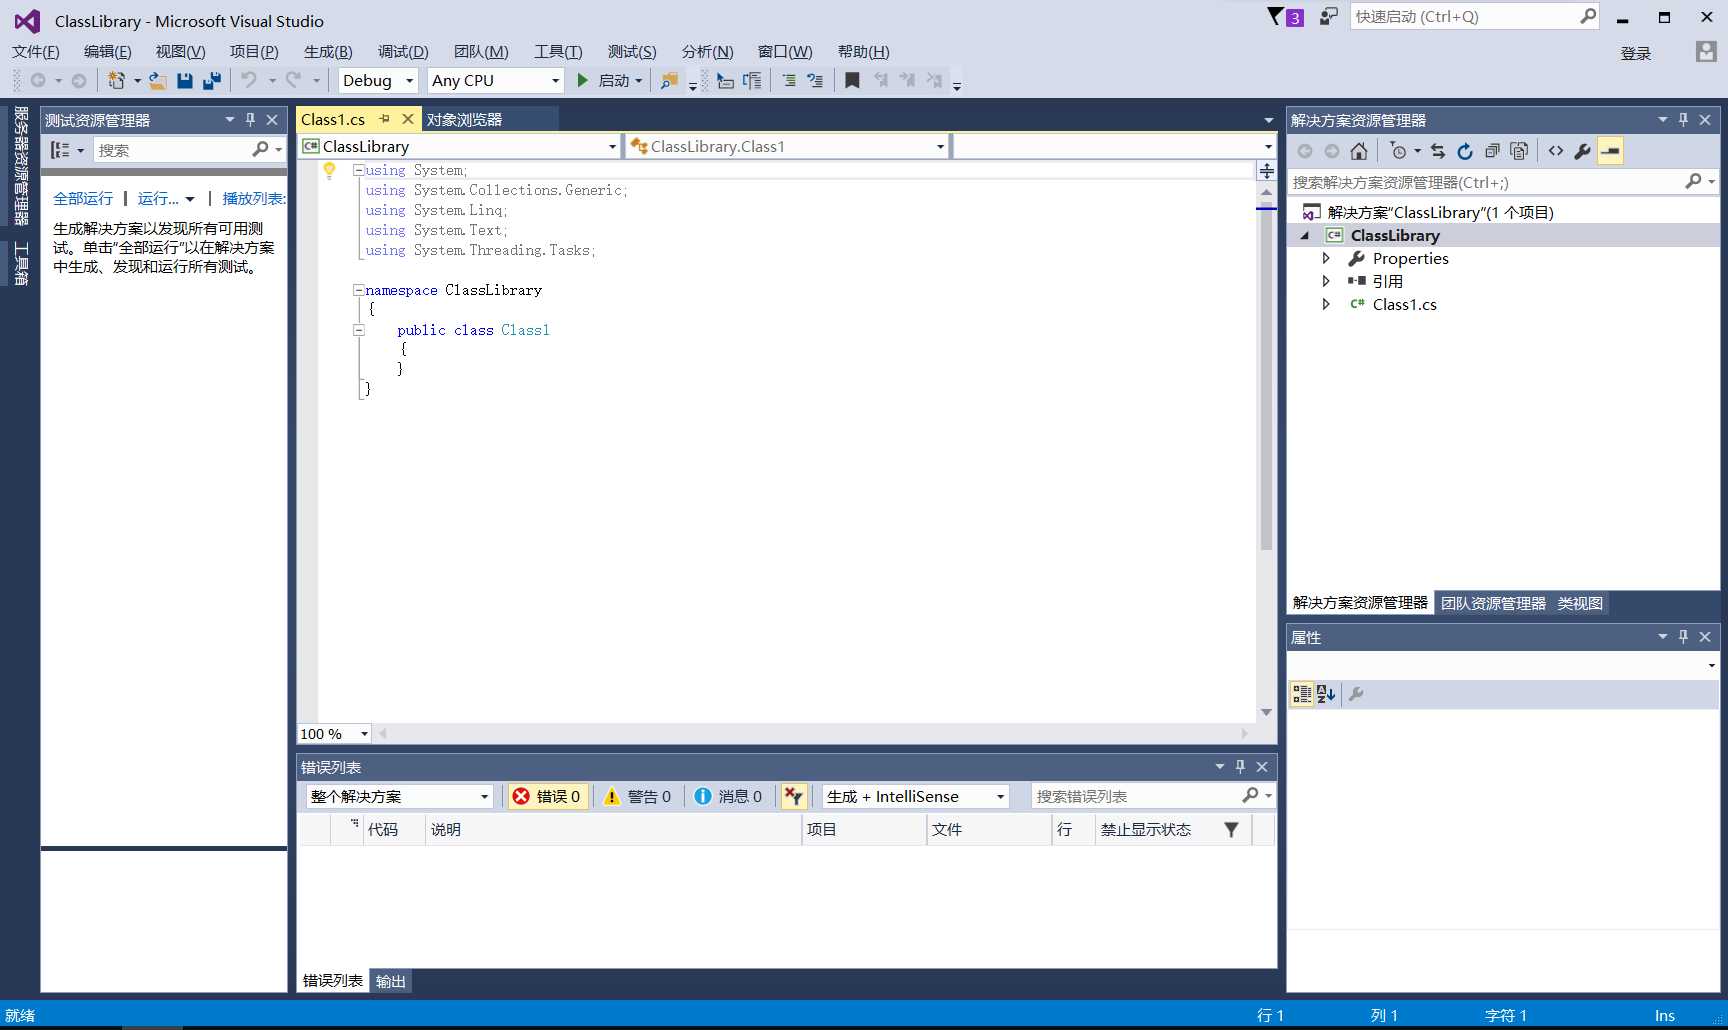Open the ClassLibrary.Class1 type dropdown
Viewport: 1728px width, 1030px height.
coord(787,146)
